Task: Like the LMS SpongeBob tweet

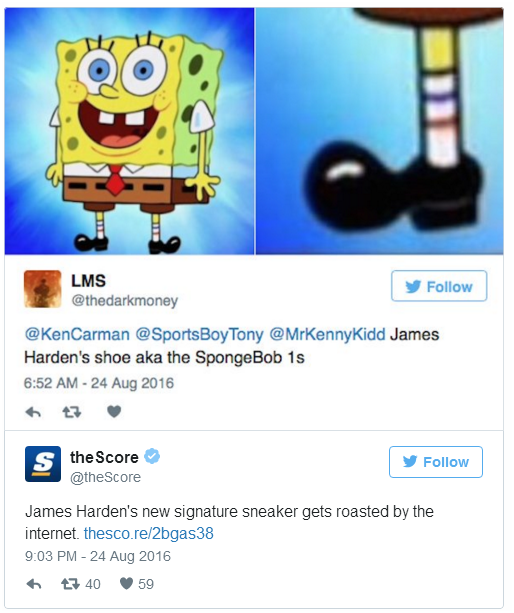Action: click(x=114, y=412)
